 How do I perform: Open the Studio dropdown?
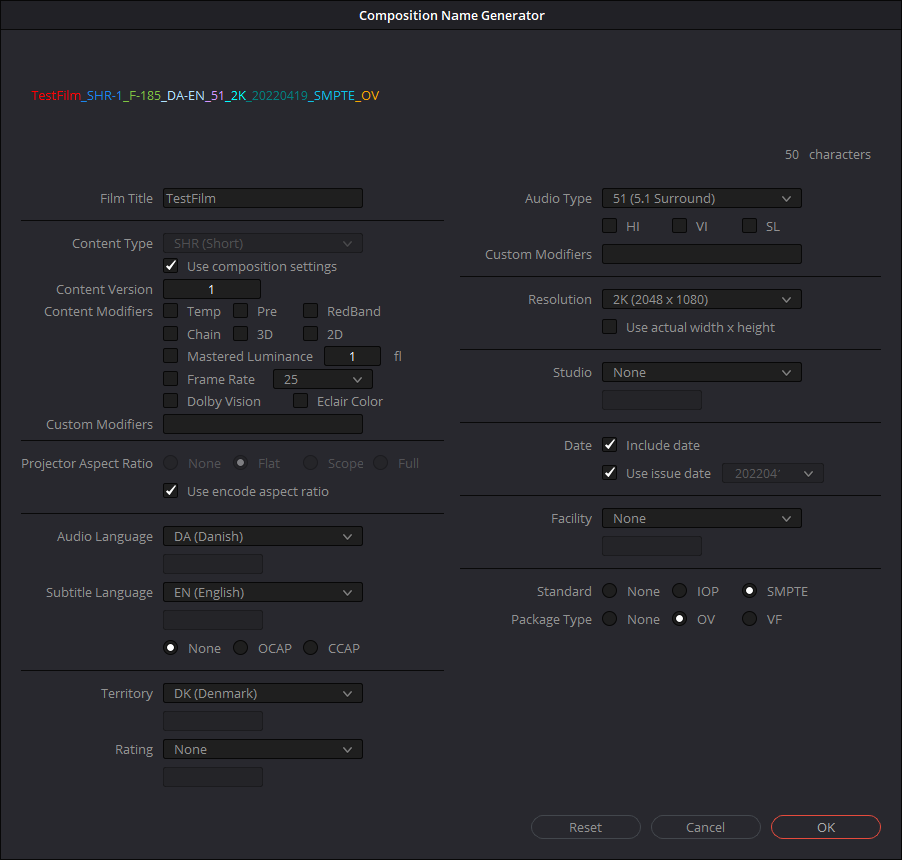701,372
